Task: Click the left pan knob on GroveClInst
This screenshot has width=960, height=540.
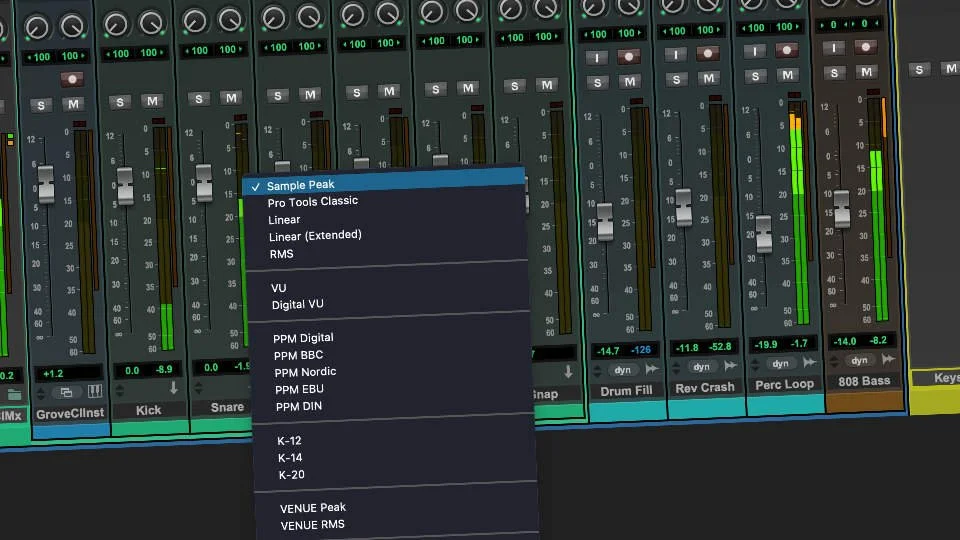Action: pyautogui.click(x=37, y=28)
